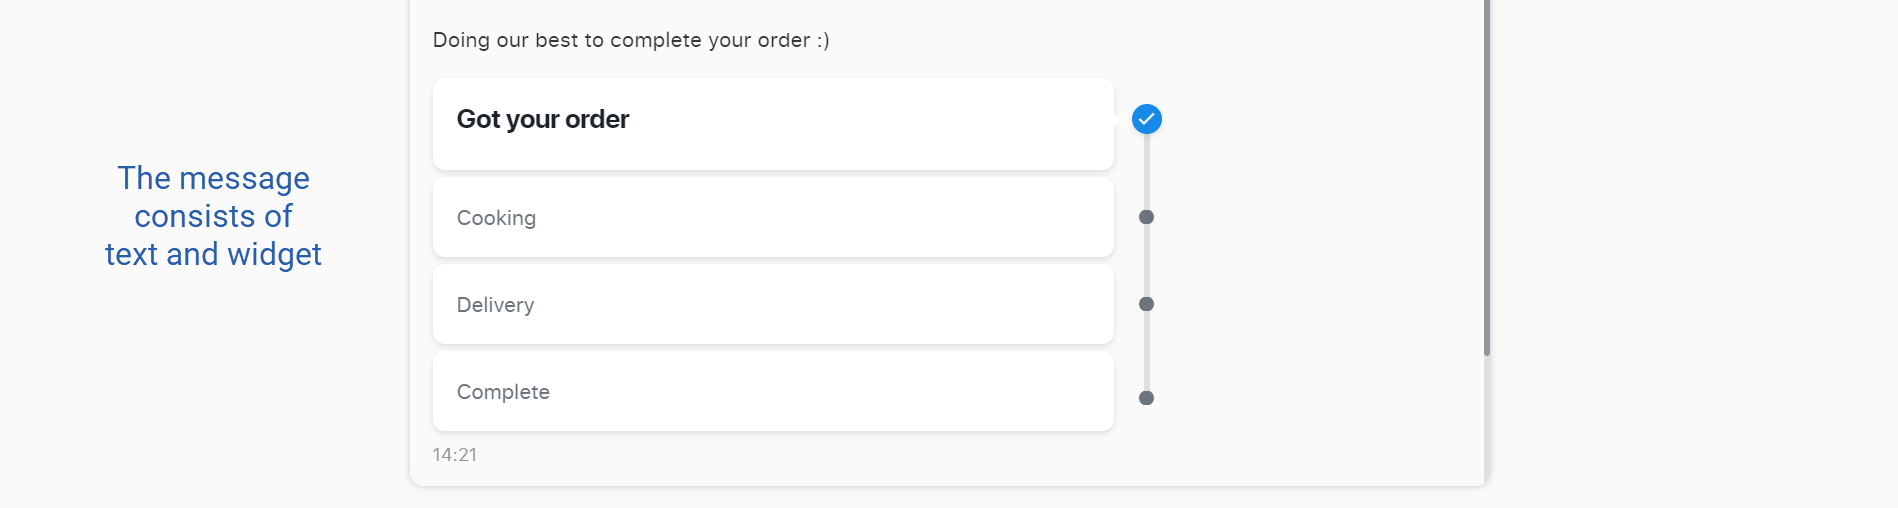This screenshot has height=508, width=1898.
Task: Click the chat window vertical scrollbar
Action: tap(1487, 178)
